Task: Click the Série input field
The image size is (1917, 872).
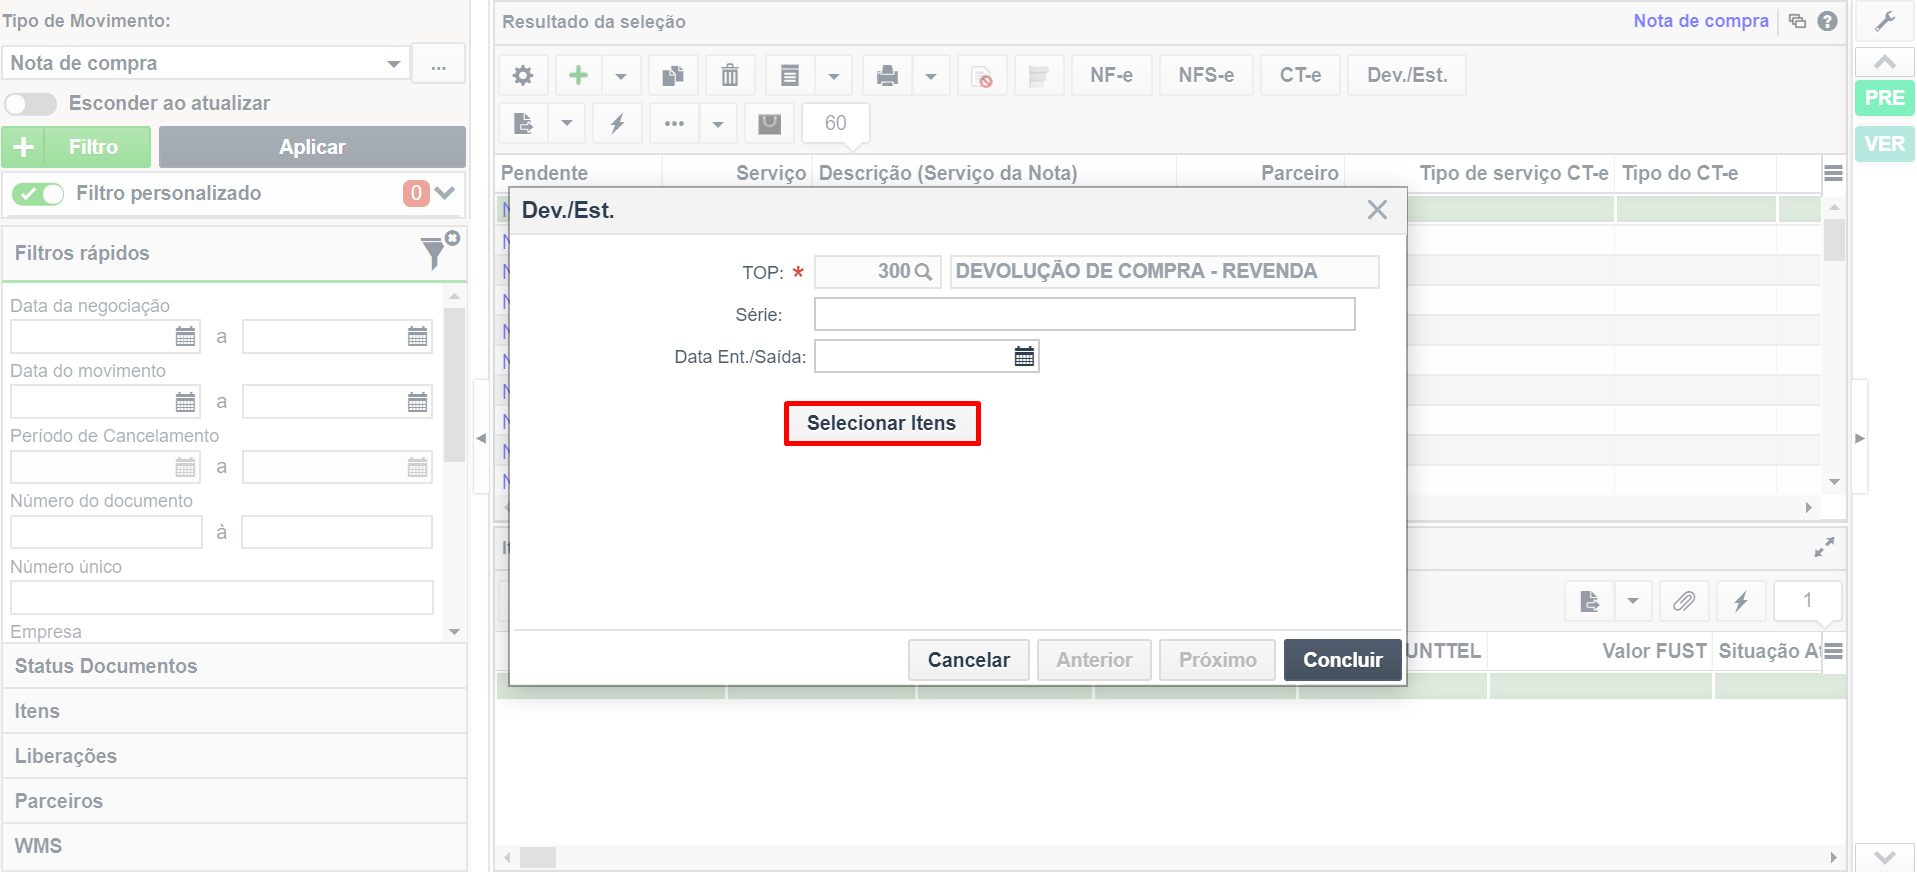Action: (x=1085, y=314)
